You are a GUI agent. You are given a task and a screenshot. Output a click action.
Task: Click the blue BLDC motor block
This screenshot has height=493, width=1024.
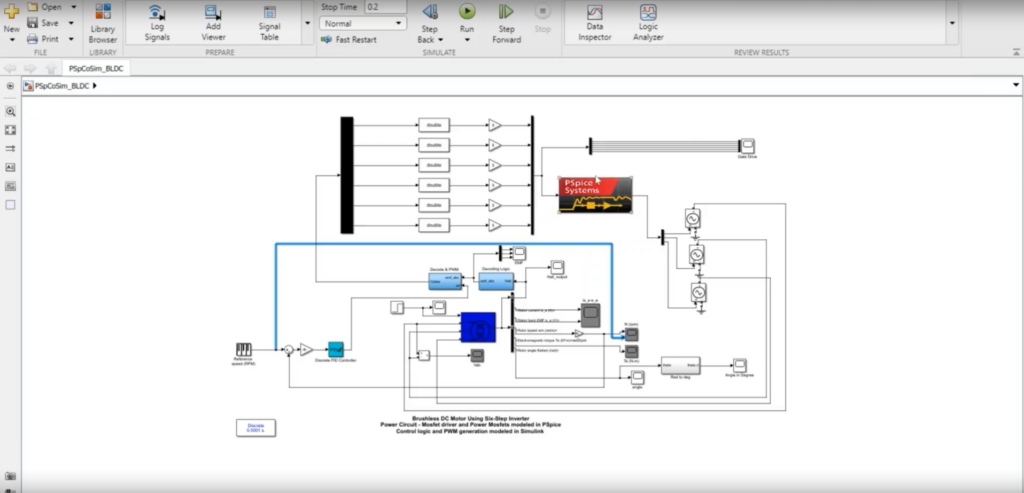[x=478, y=327]
